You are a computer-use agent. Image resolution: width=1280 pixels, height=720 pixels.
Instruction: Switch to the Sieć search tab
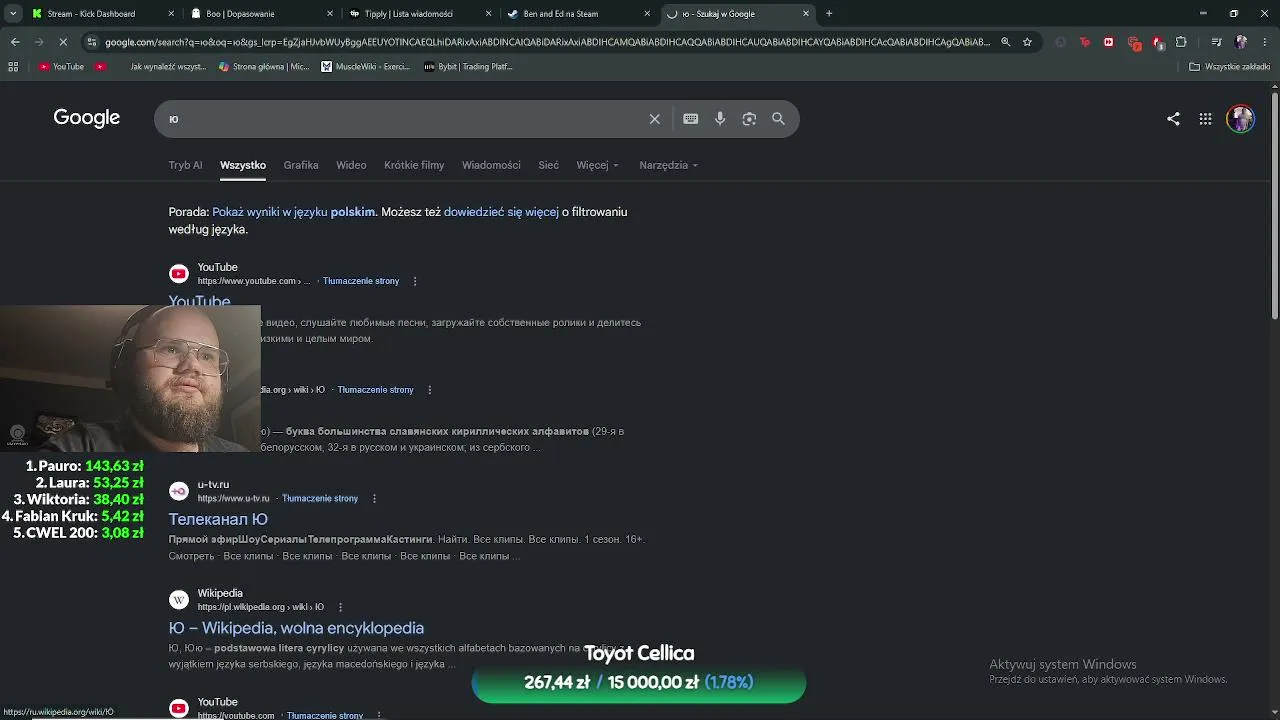tap(548, 165)
